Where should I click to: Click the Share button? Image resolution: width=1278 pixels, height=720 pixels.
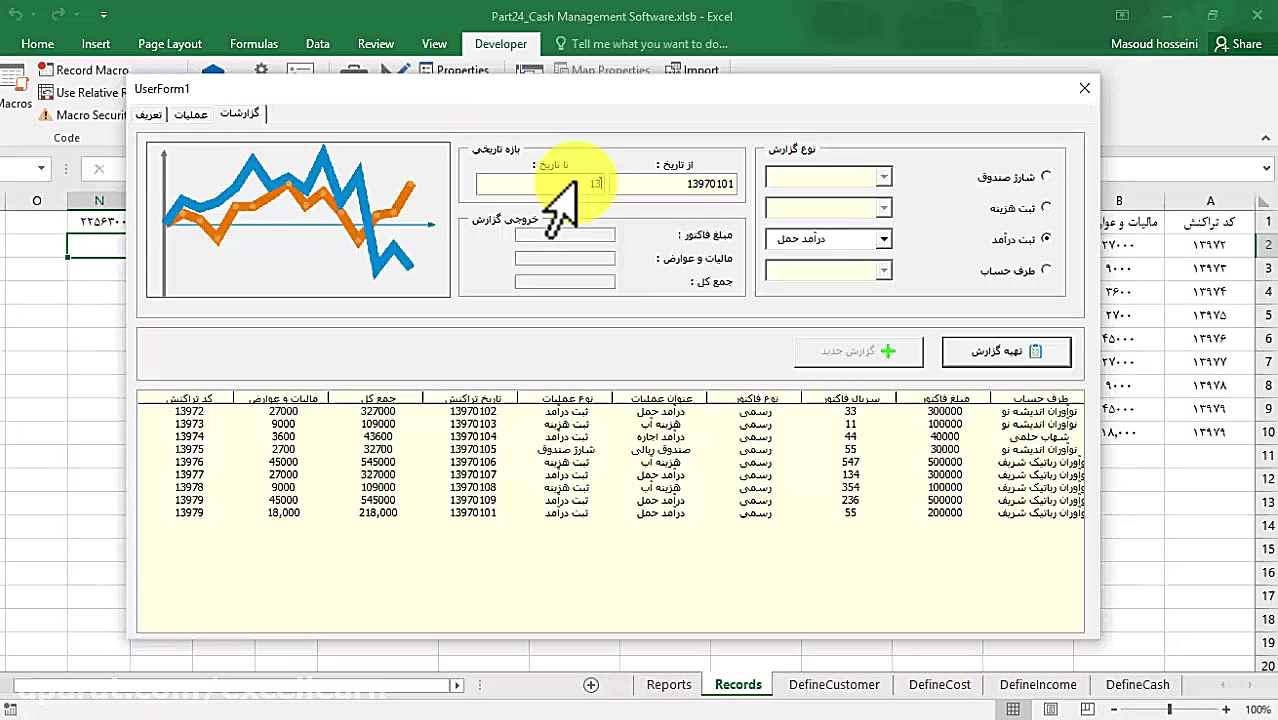click(1237, 44)
